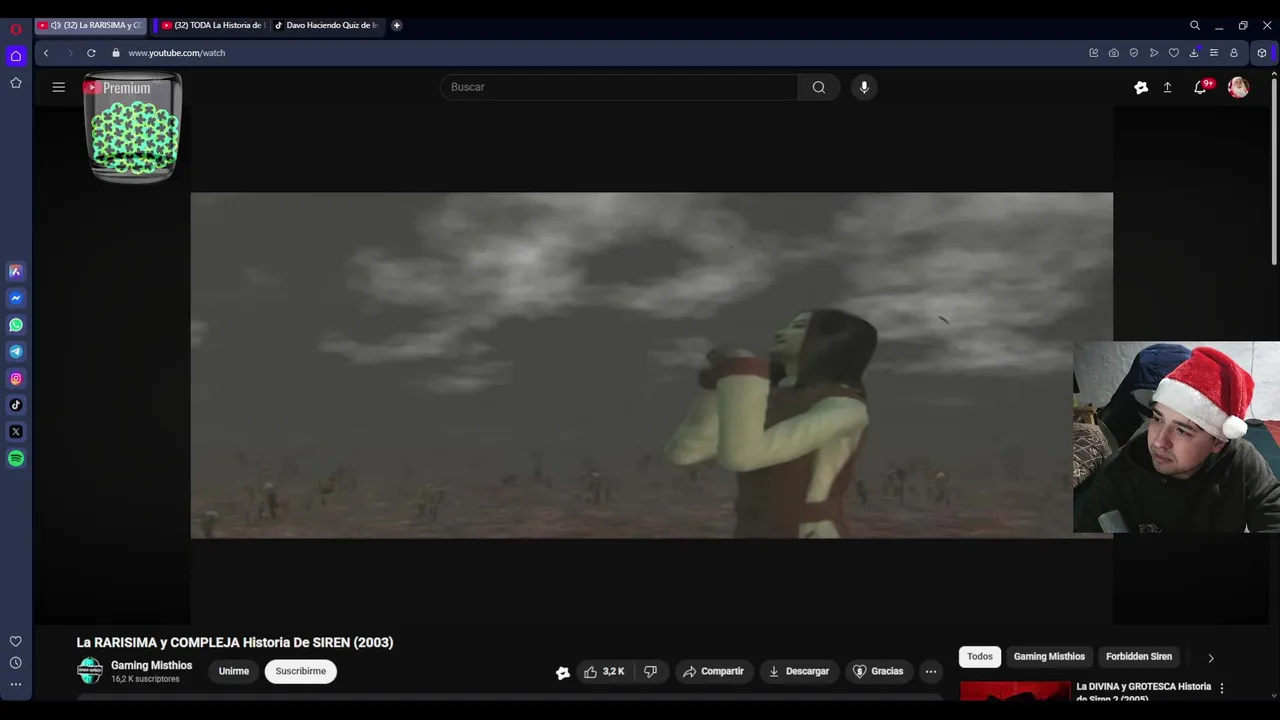The width and height of the screenshot is (1280, 720).
Task: Click the Gracias thanks button
Action: pyautogui.click(x=877, y=672)
